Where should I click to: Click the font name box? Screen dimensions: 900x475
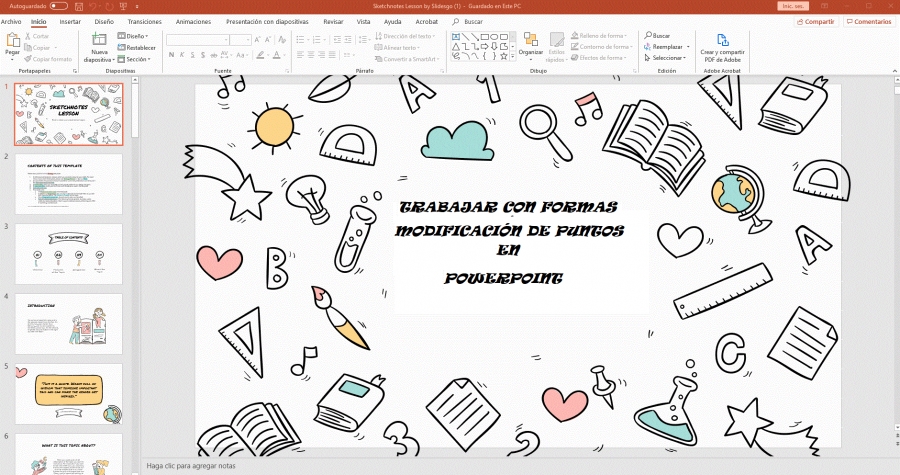tap(197, 40)
